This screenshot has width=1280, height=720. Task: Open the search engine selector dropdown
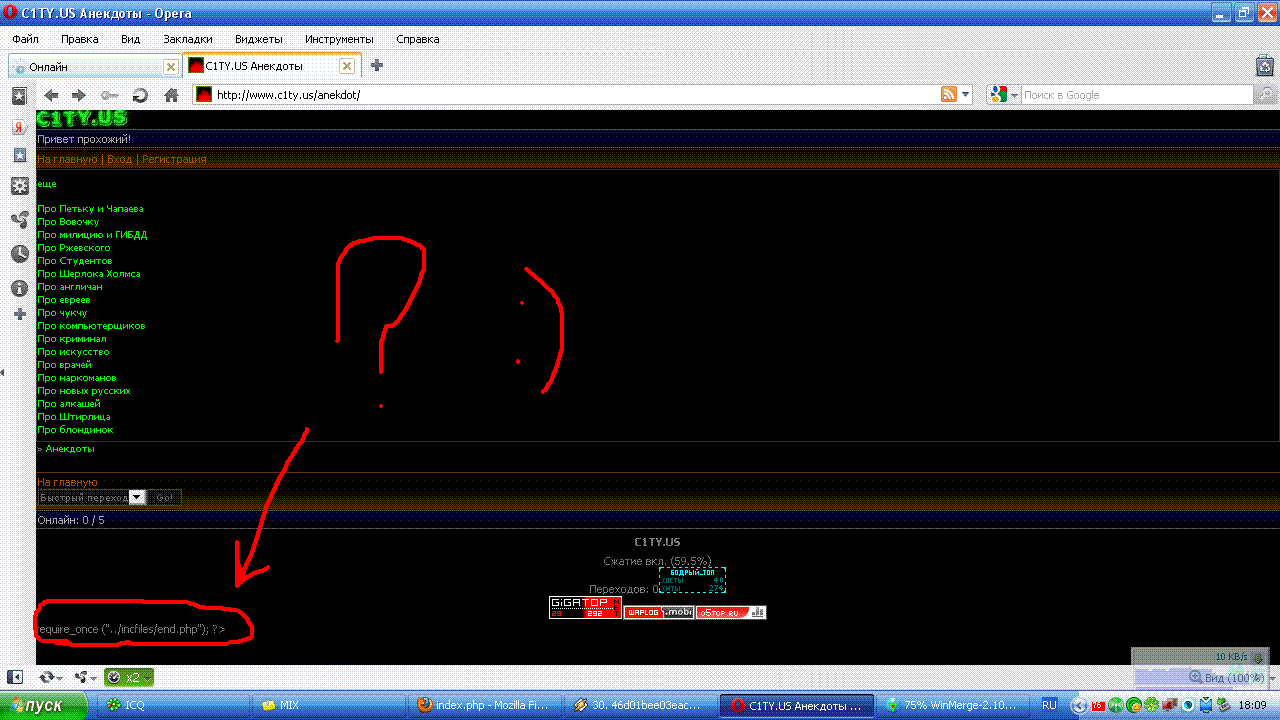(x=1003, y=95)
